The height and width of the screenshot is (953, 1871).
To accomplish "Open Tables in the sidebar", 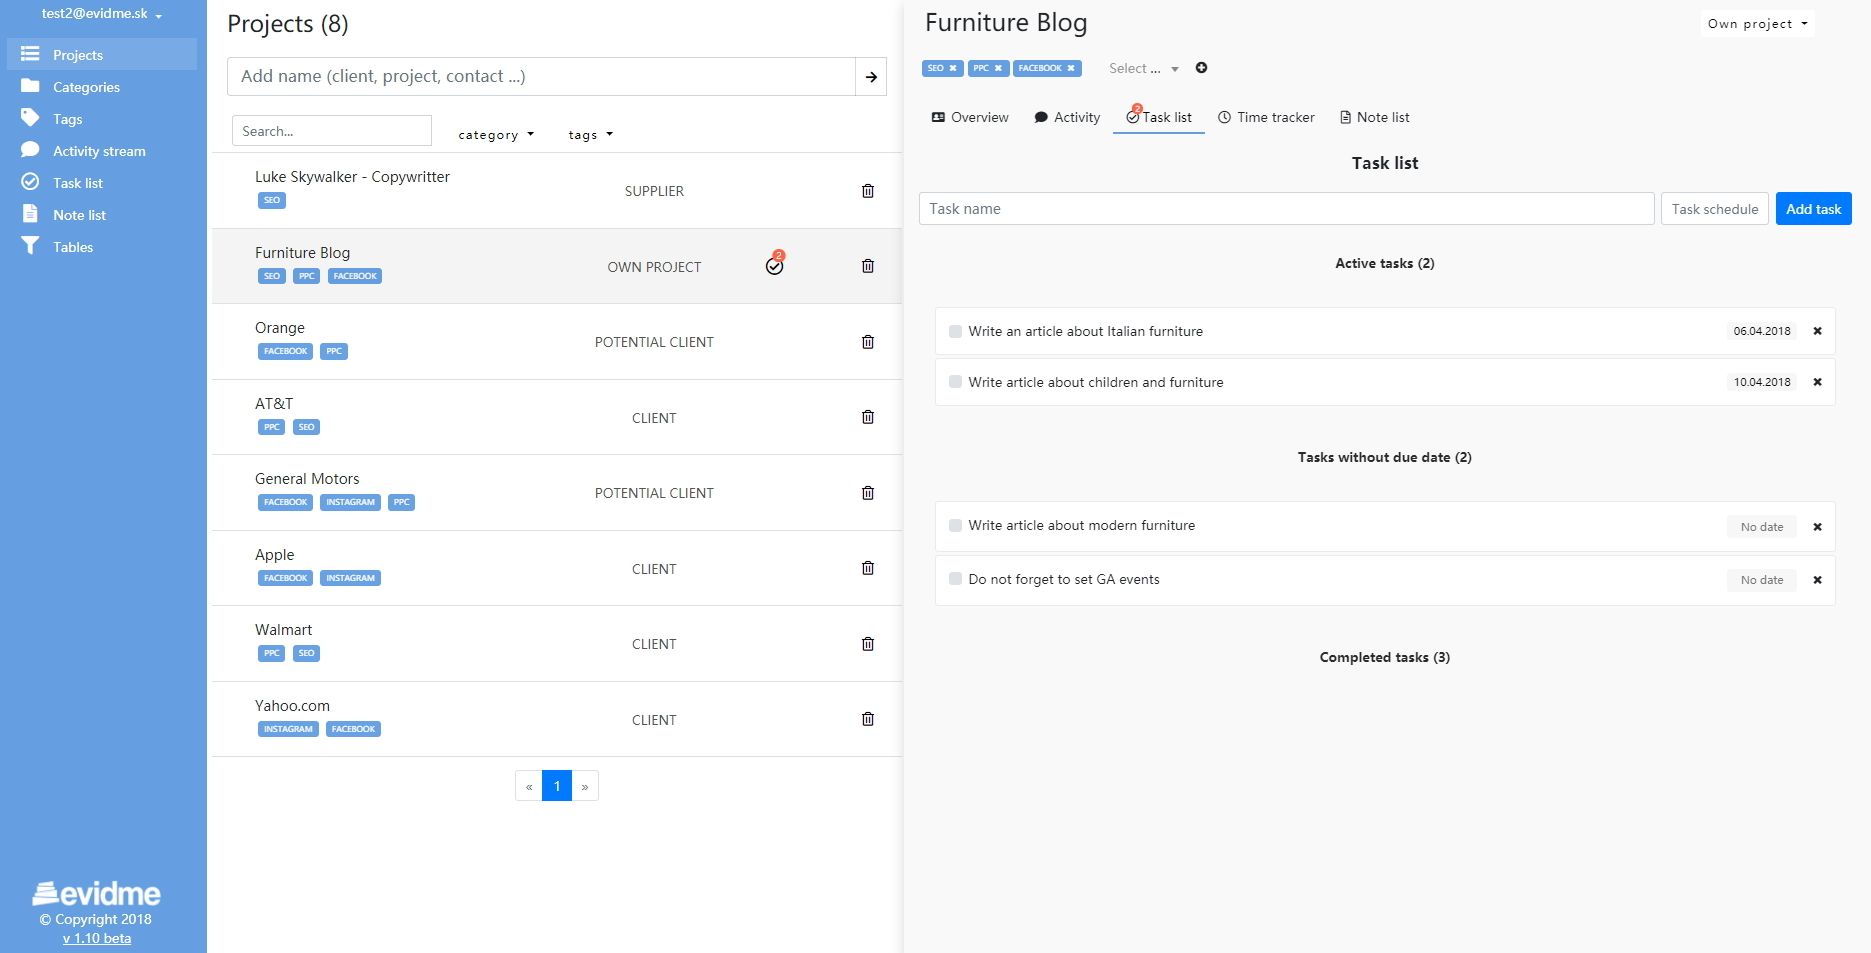I will [73, 246].
